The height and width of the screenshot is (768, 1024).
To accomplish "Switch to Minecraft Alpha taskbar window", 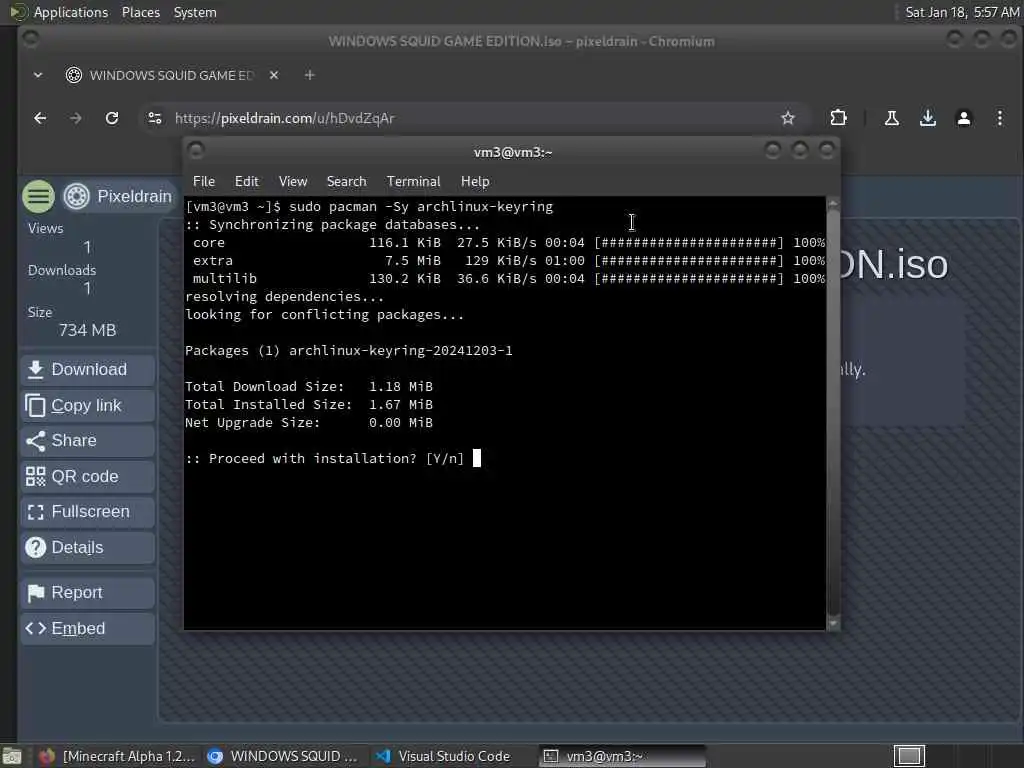I will [x=116, y=756].
